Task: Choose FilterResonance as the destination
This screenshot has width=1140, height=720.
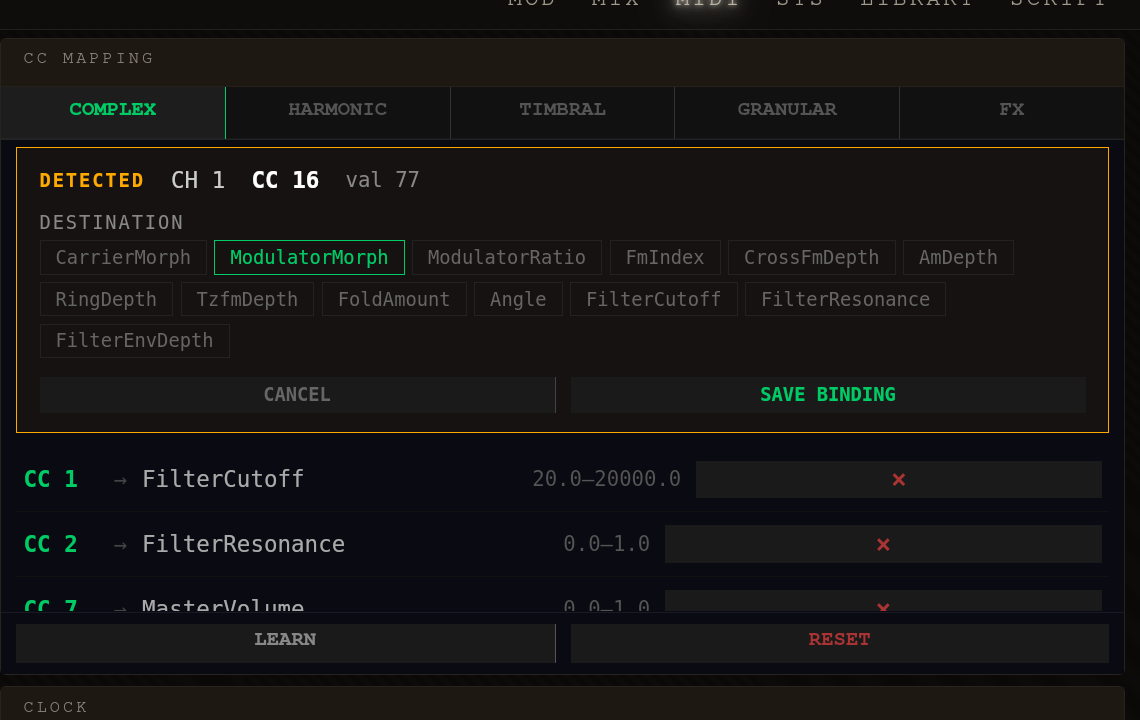Action: click(x=844, y=298)
